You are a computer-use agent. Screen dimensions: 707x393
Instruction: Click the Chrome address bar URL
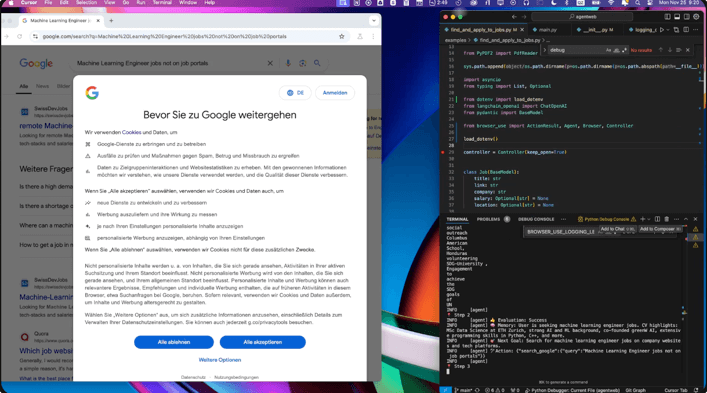[x=165, y=37]
